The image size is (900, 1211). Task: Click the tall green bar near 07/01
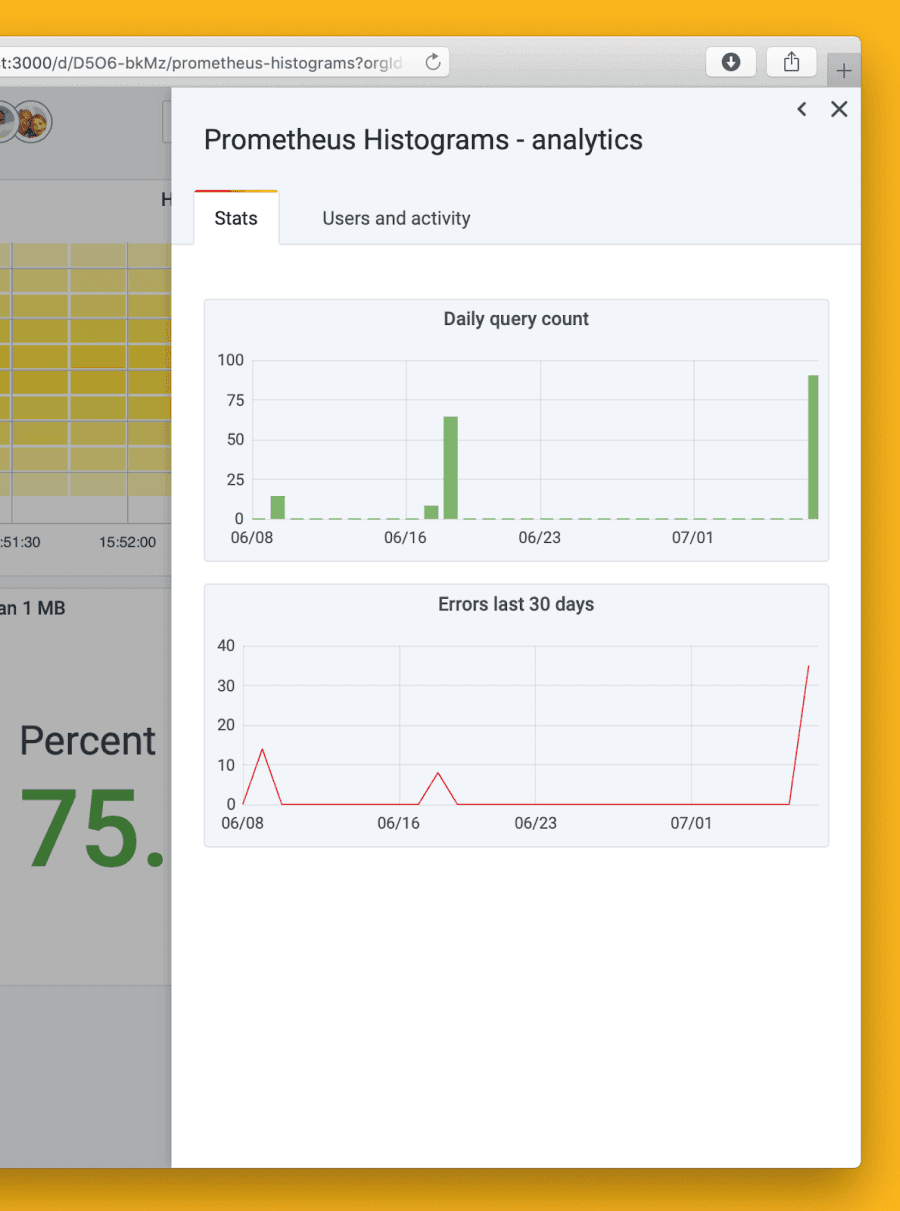coord(813,445)
